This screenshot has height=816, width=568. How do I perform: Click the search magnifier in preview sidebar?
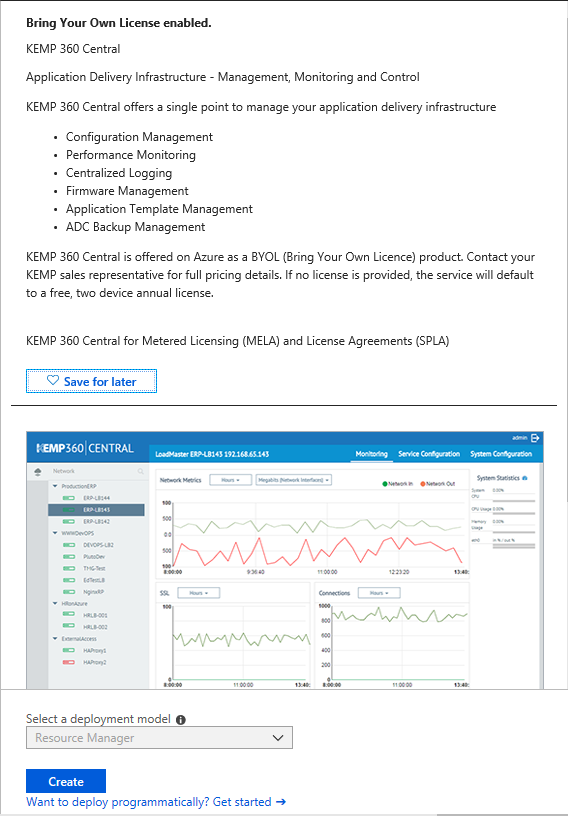point(141,471)
